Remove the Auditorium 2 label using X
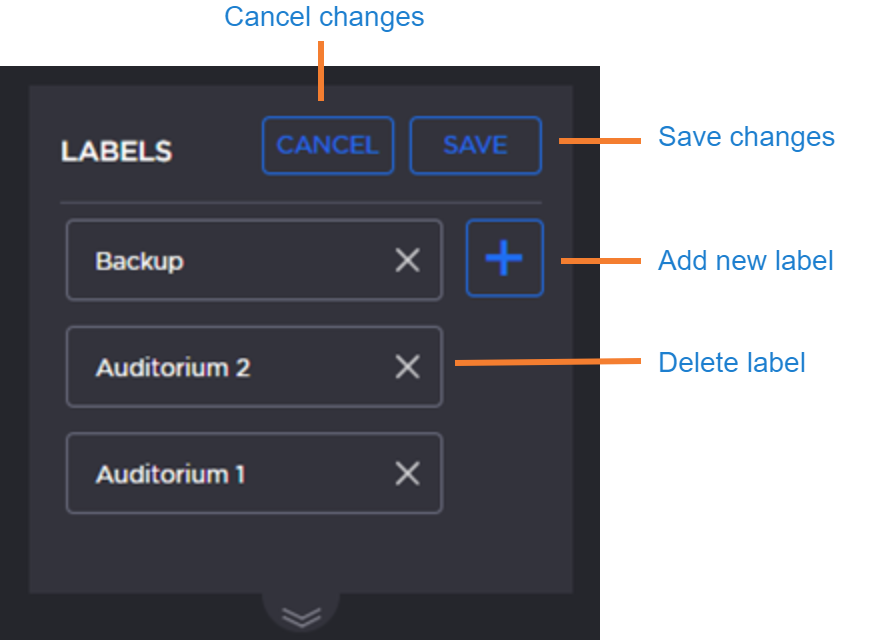Screen dimensions: 884x642 pos(407,367)
